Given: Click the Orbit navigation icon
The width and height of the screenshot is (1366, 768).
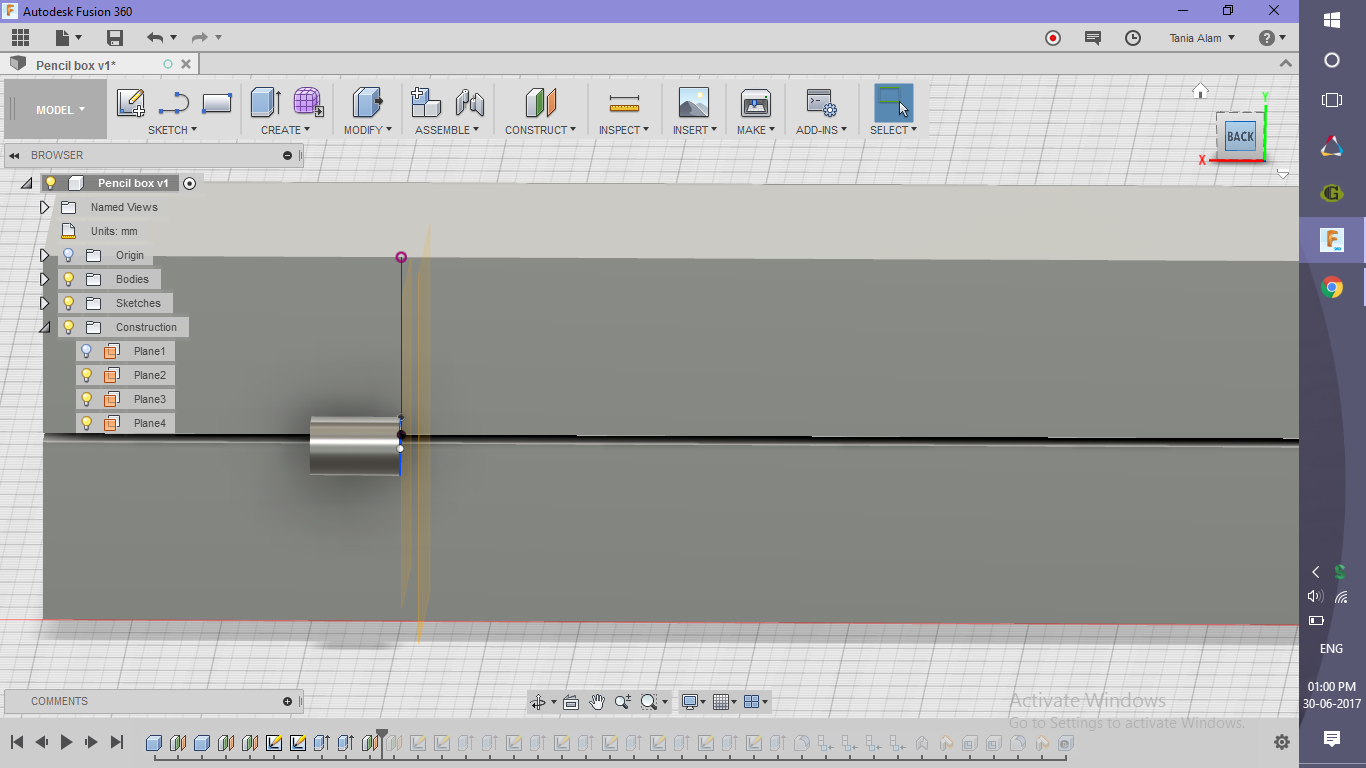Looking at the screenshot, I should point(538,702).
